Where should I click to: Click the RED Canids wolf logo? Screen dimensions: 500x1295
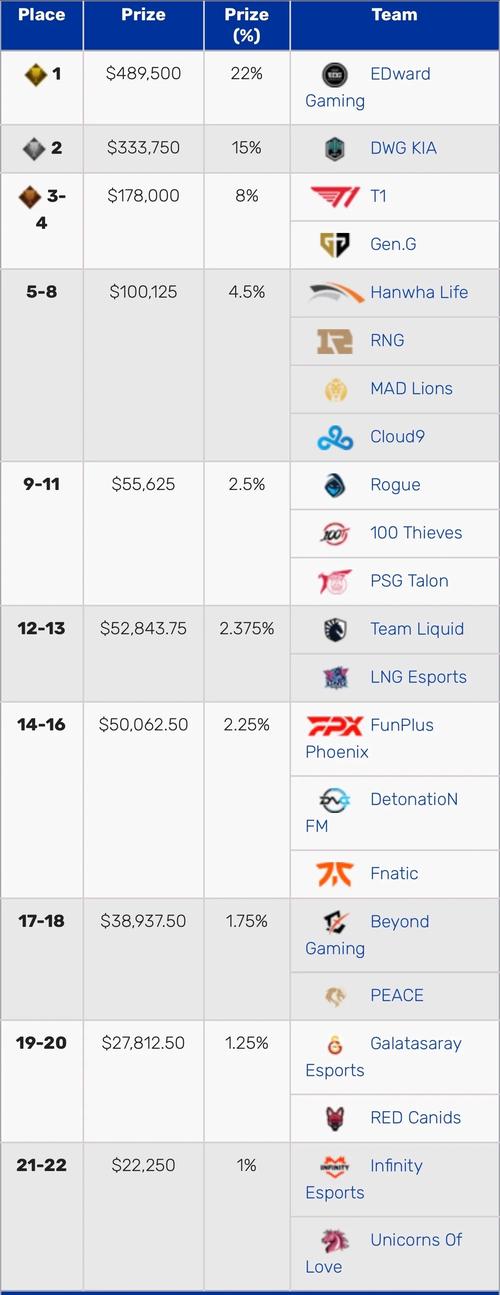pos(334,1118)
